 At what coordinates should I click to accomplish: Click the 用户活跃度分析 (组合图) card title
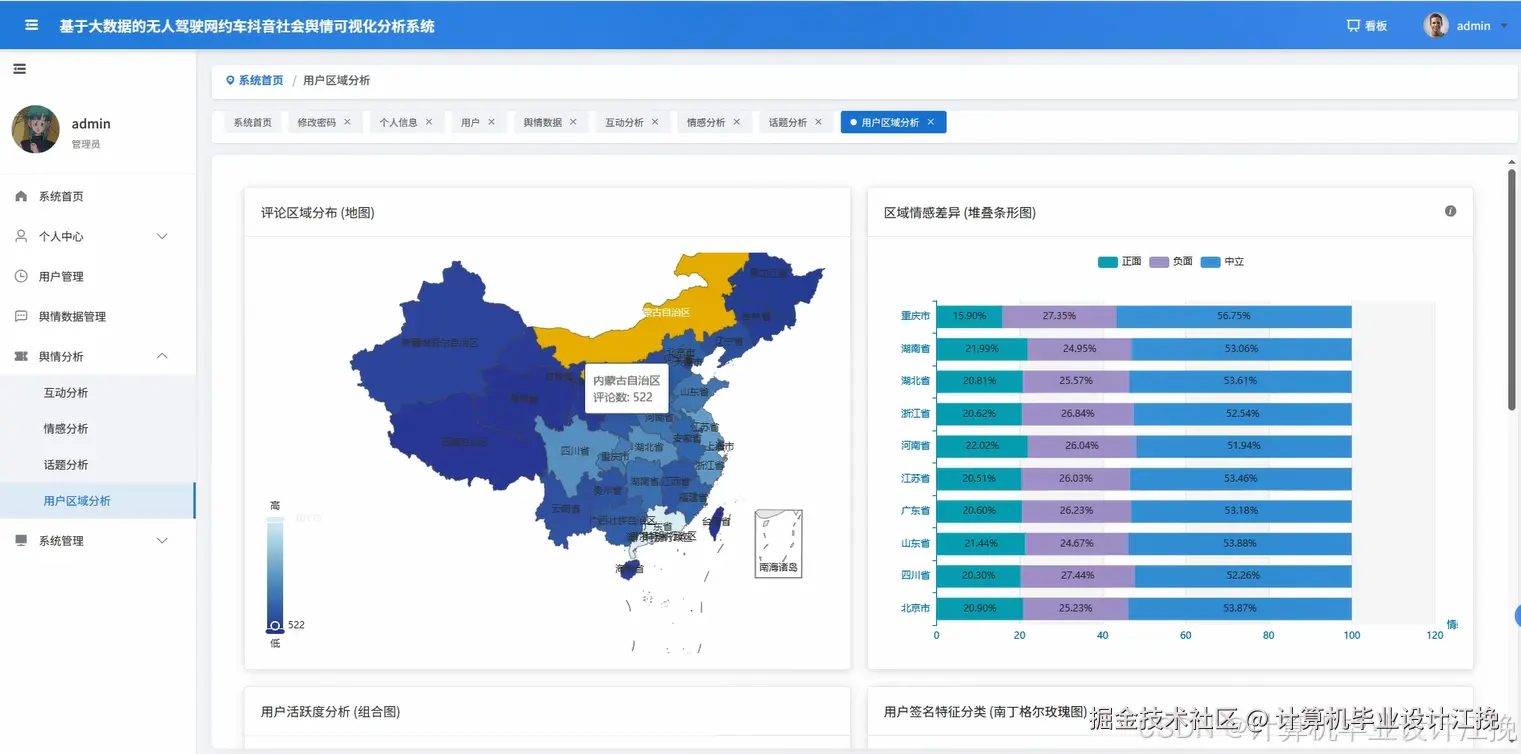331,712
